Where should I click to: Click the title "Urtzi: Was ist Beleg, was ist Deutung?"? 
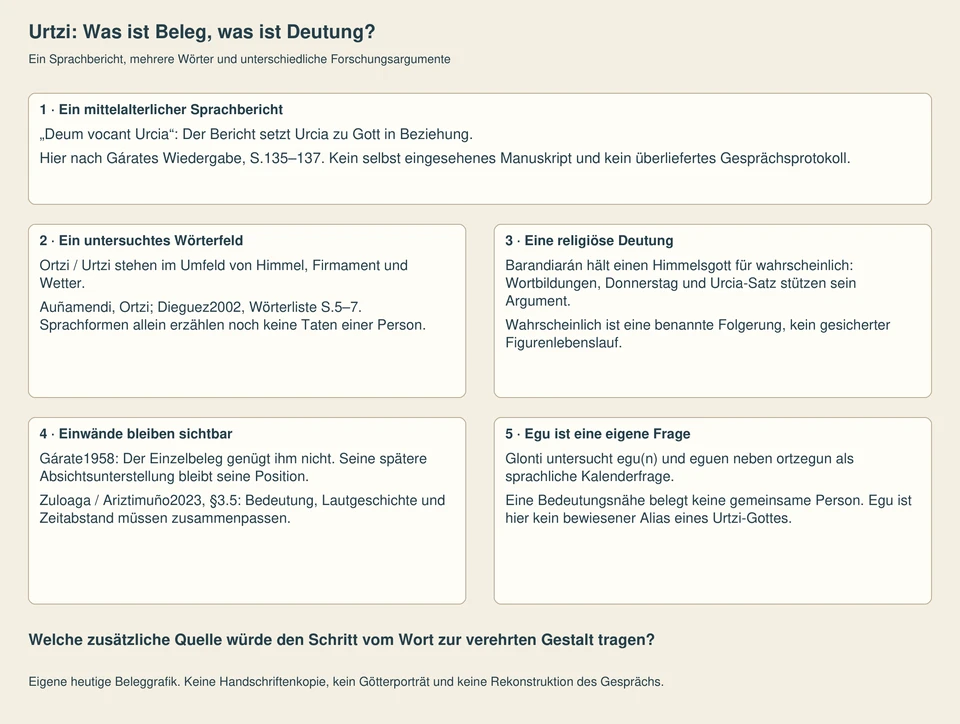pos(202,32)
